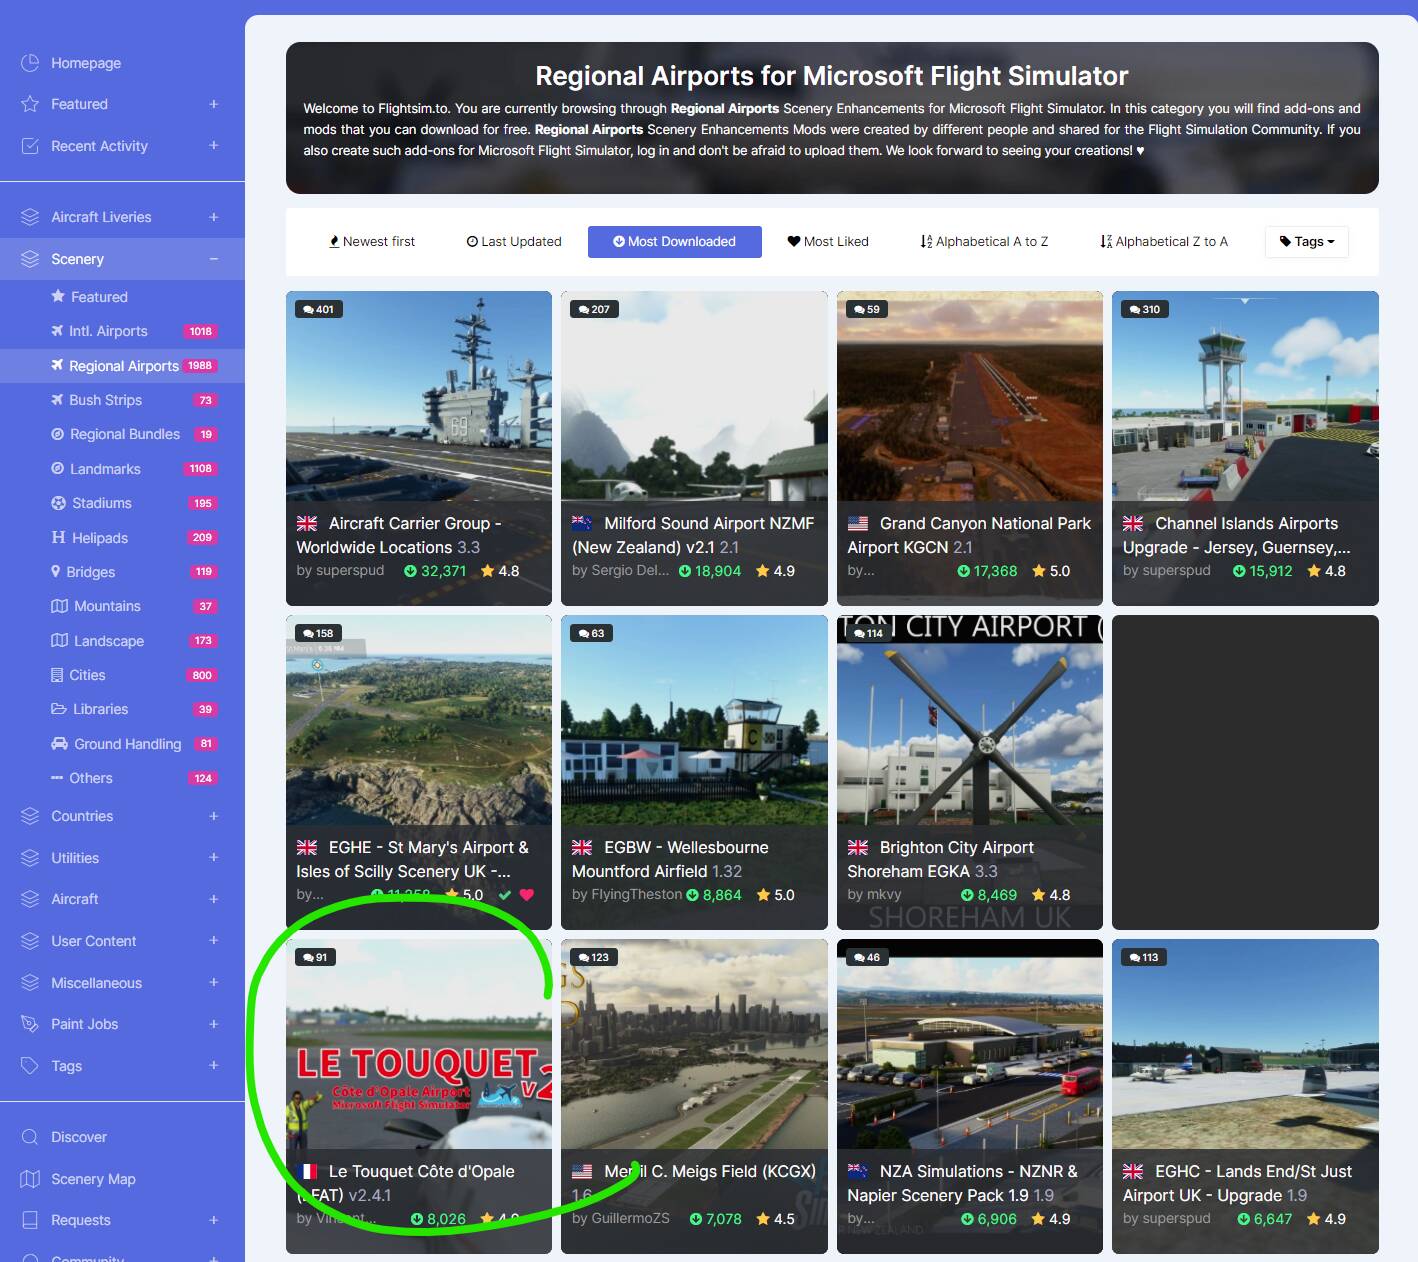Click the Homepage clock icon
This screenshot has height=1262, width=1418.
pyautogui.click(x=30, y=63)
